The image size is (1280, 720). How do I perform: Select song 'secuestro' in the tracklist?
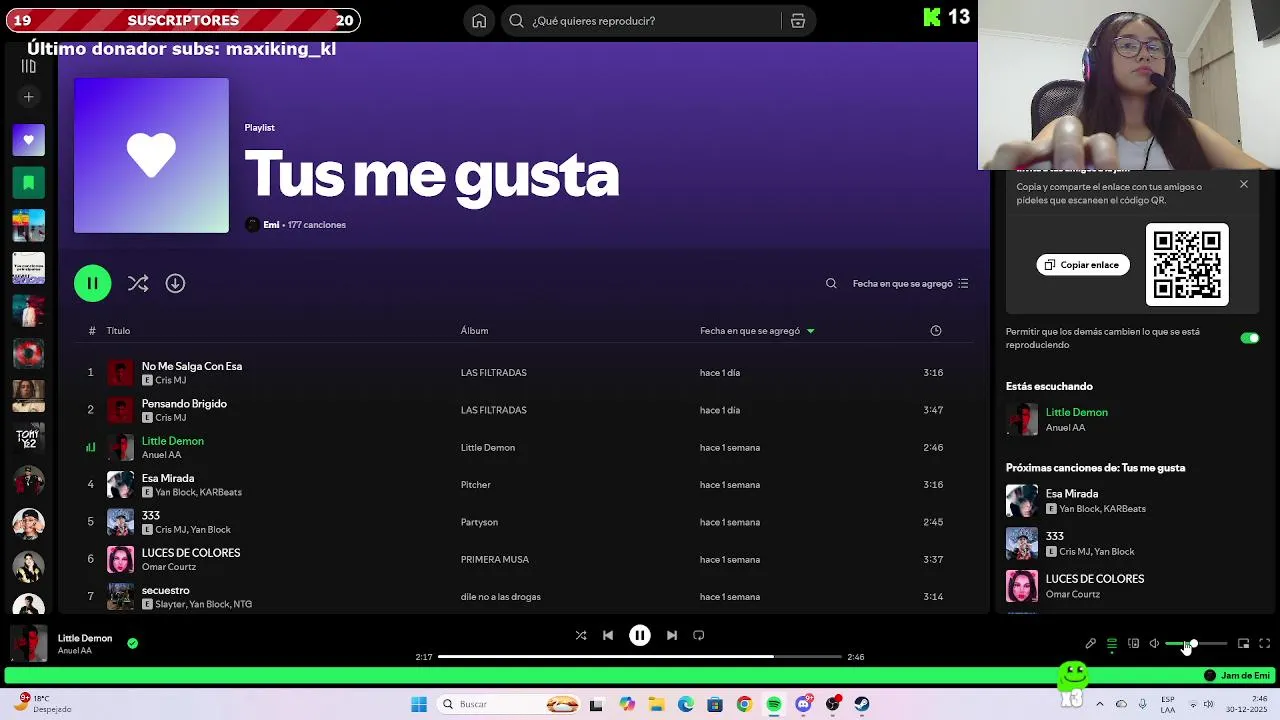(x=166, y=590)
